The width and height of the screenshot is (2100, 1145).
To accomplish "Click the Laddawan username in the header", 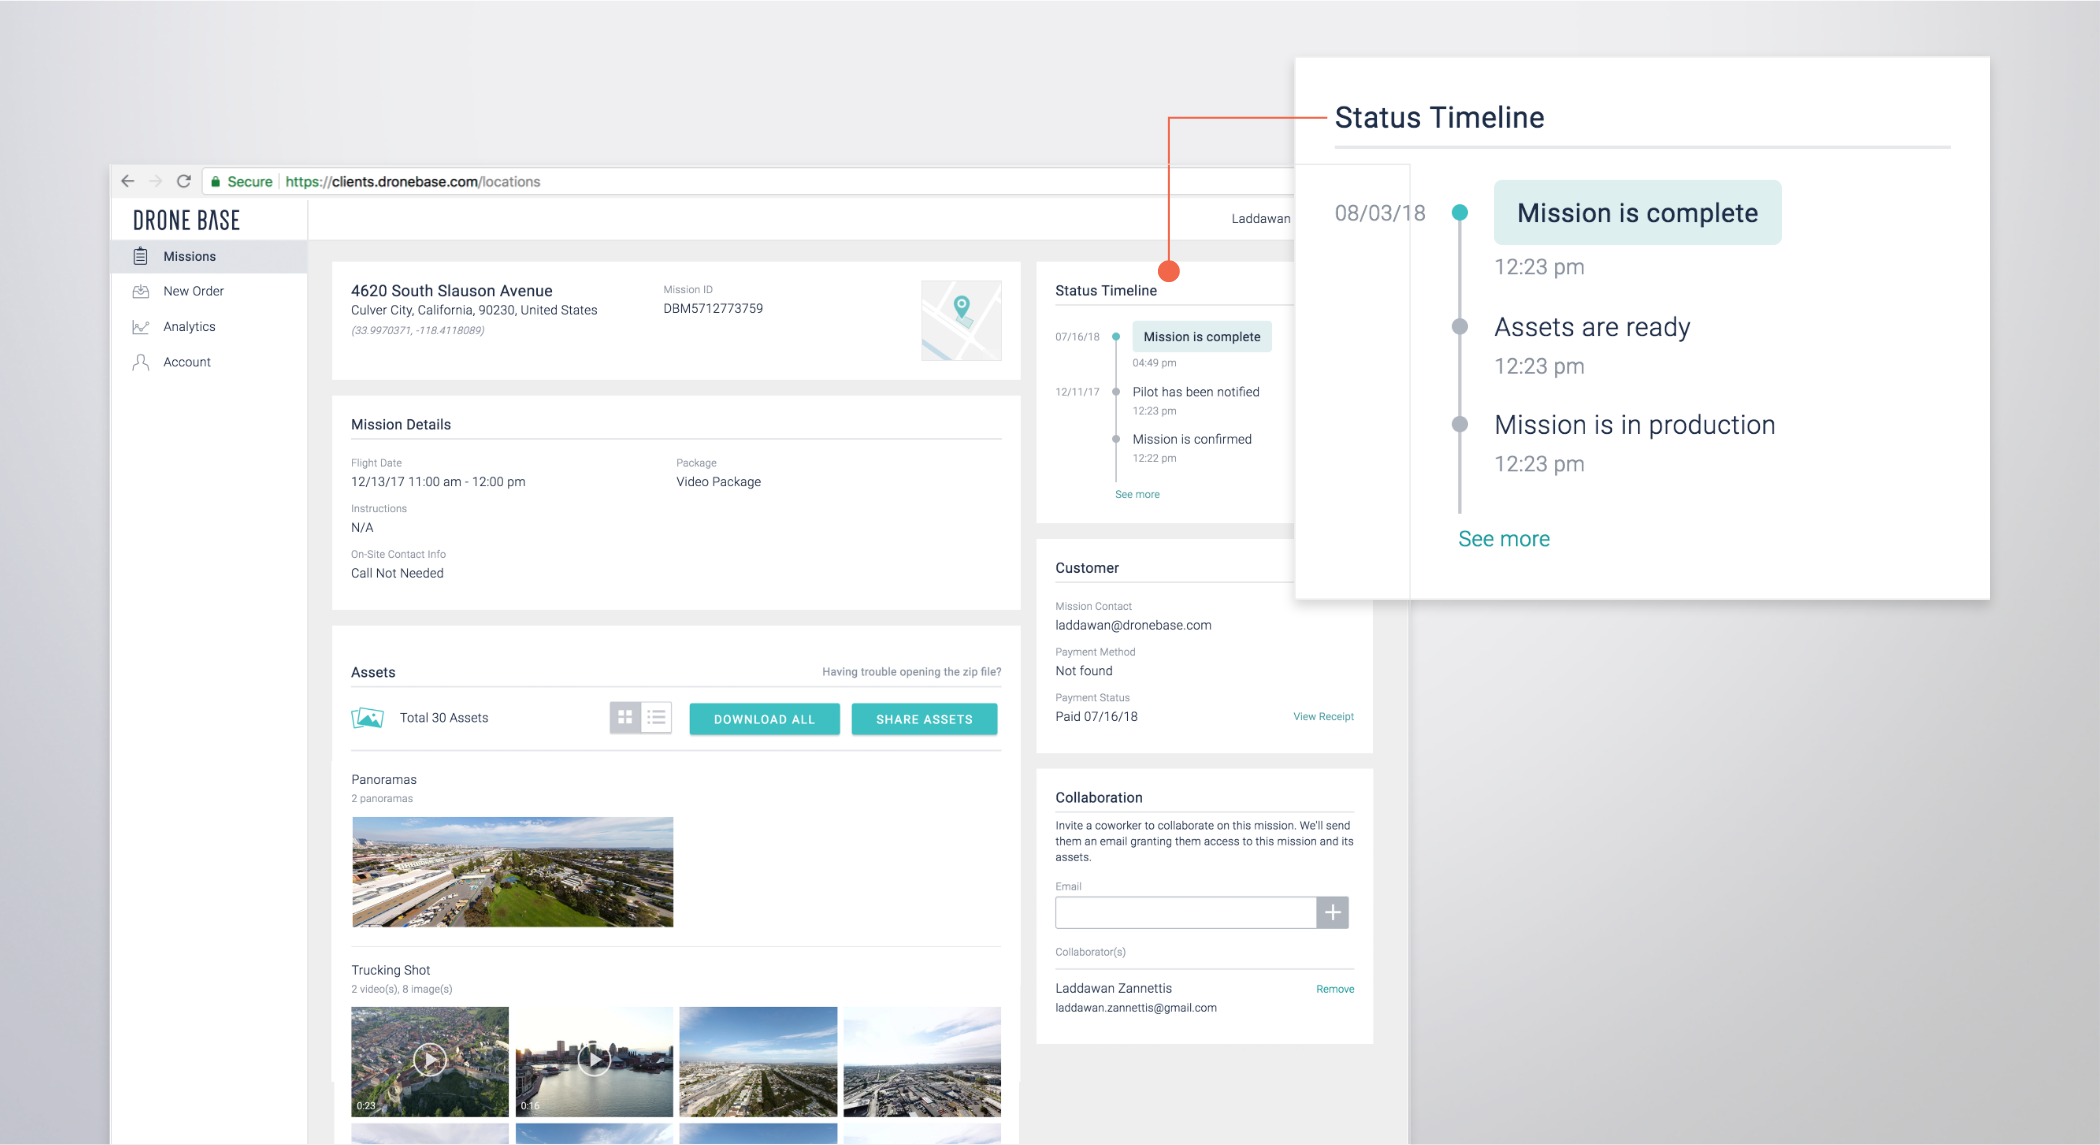I will point(1260,218).
